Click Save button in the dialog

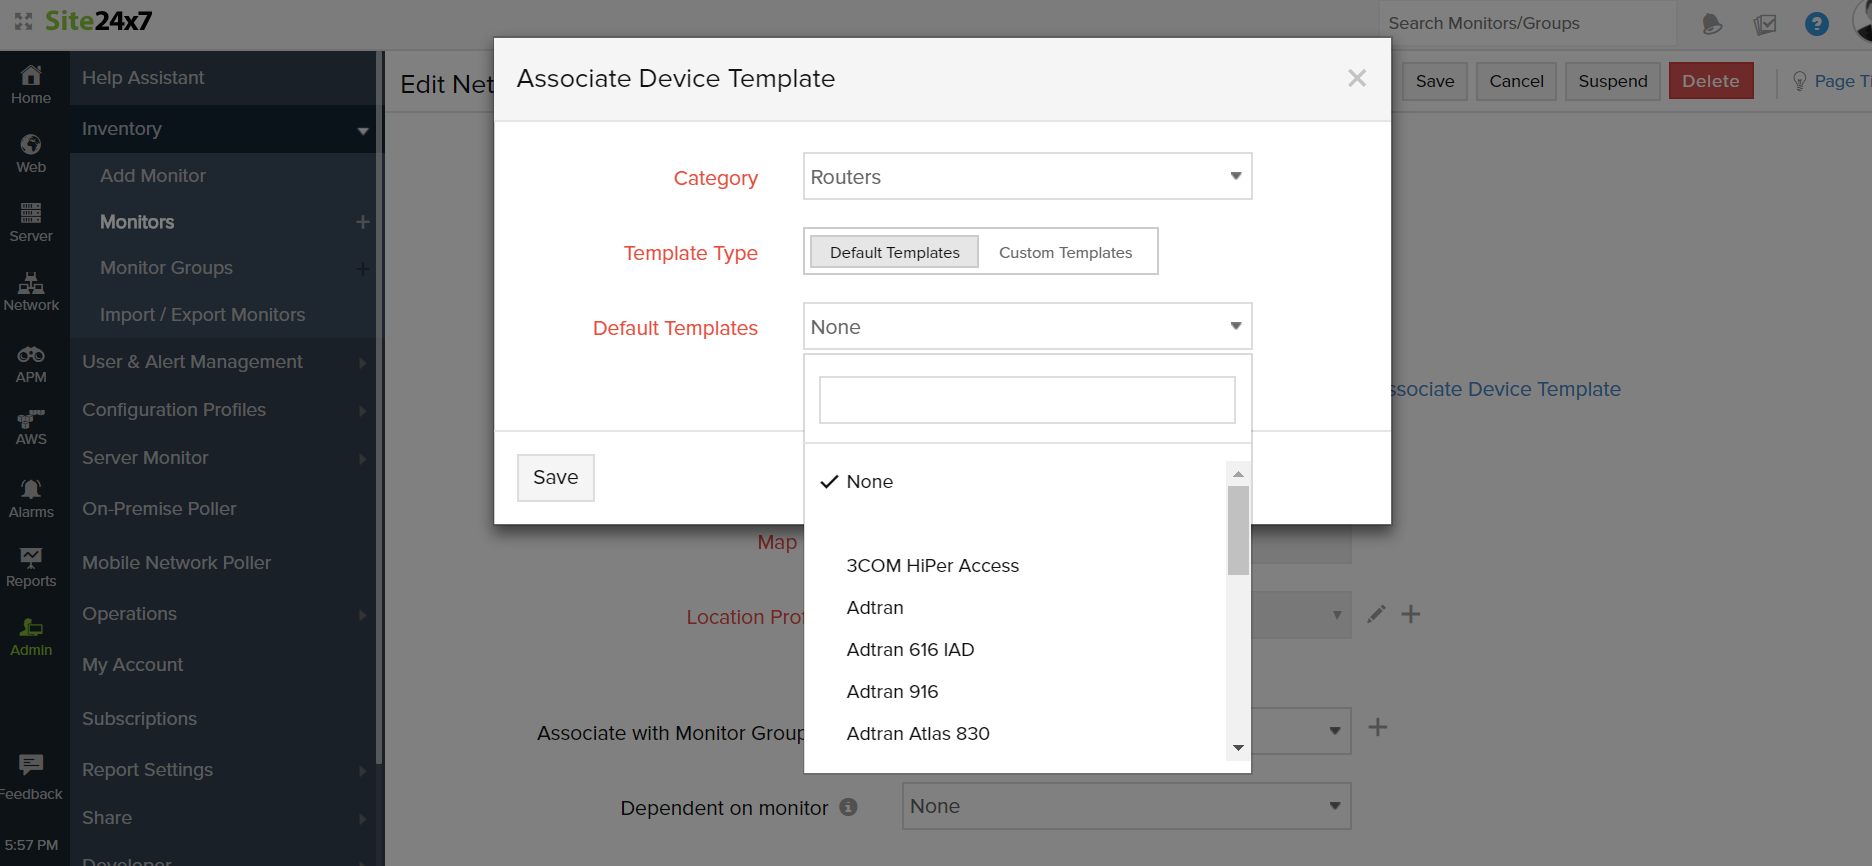pos(556,478)
